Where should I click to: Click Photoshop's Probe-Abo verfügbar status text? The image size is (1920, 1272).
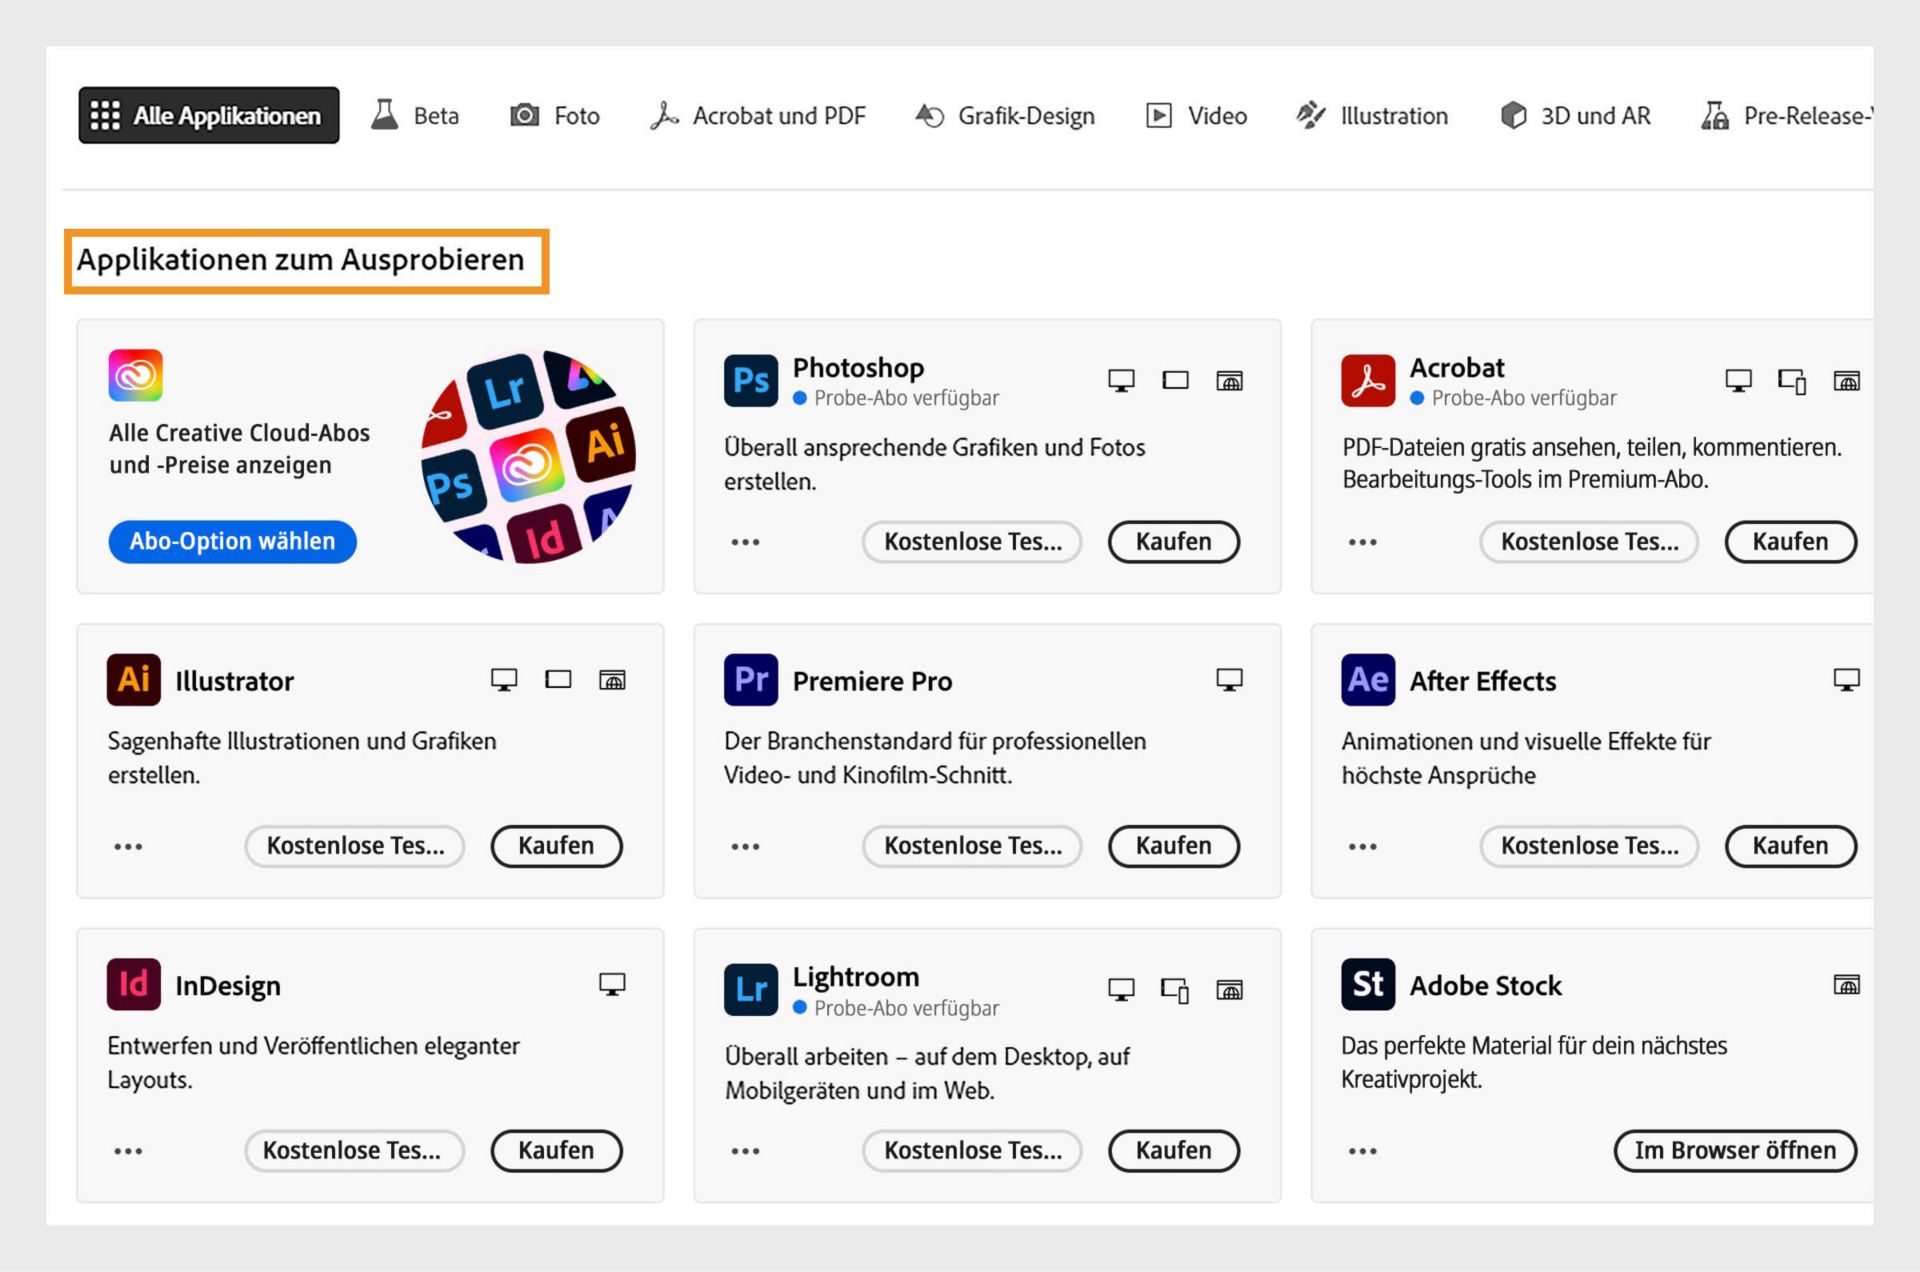[x=906, y=398]
